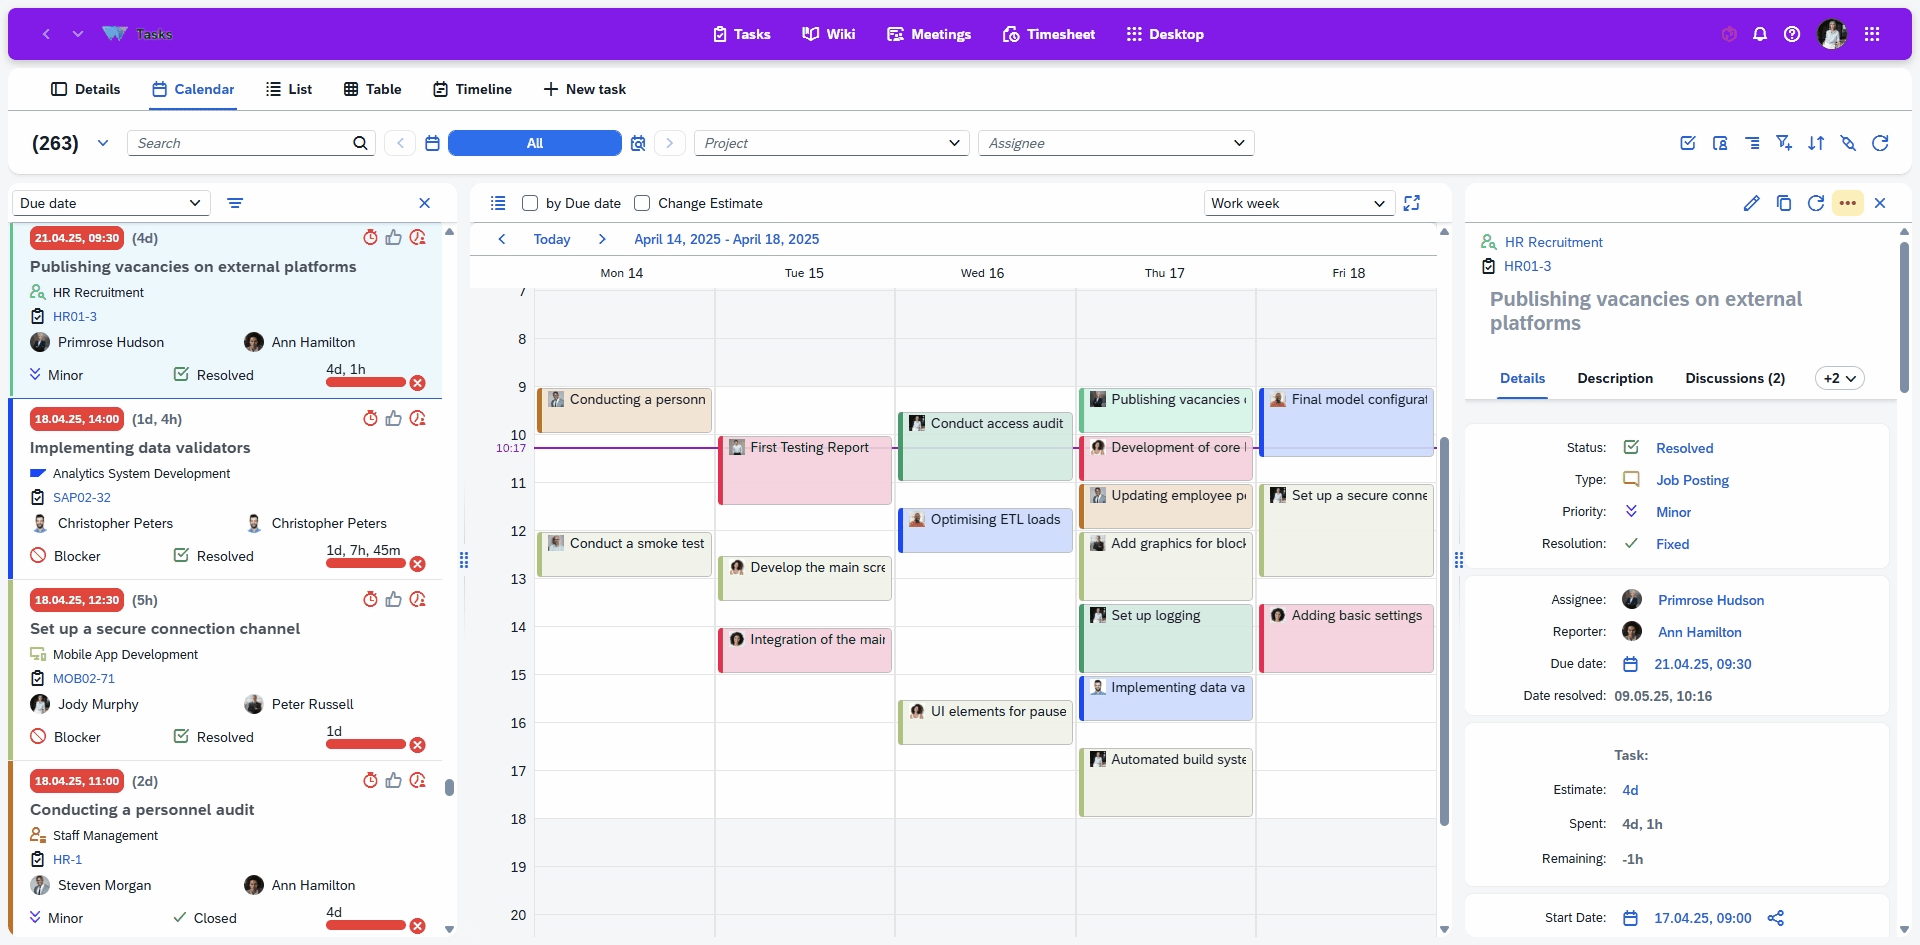Screen dimensions: 1920x945
Task: Expand calendar to fullscreen
Action: click(x=1411, y=203)
